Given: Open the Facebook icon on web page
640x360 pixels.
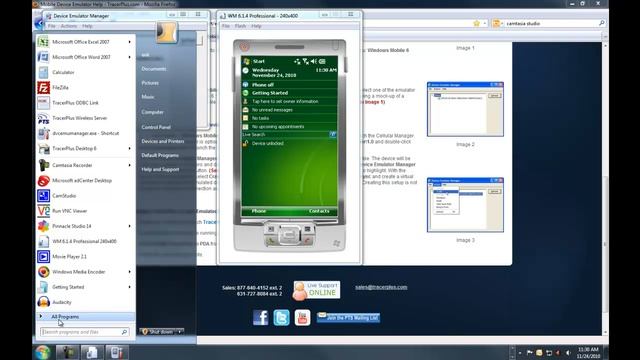Looking at the screenshot, I should coord(260,317).
